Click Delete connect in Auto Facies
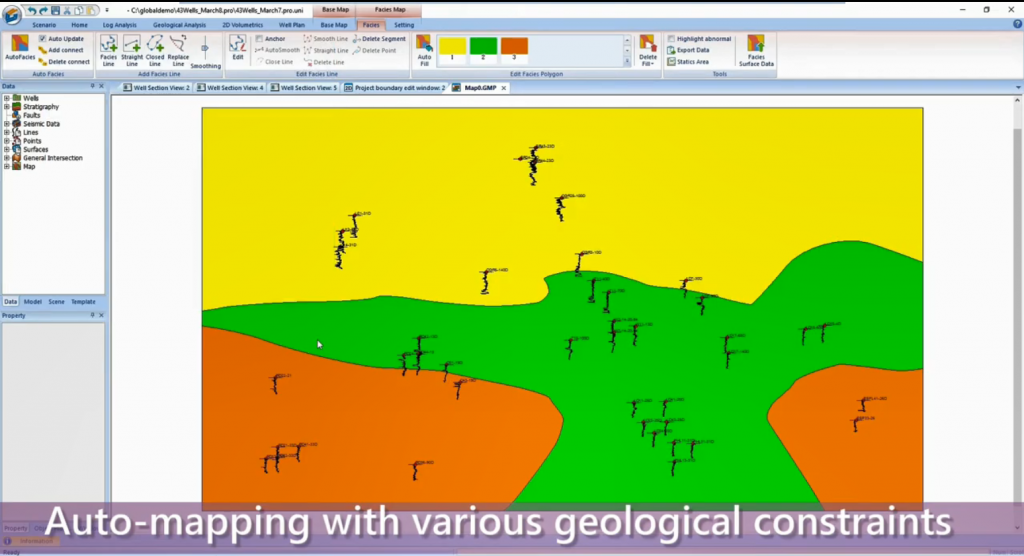The height and width of the screenshot is (556, 1024). pyautogui.click(x=64, y=62)
